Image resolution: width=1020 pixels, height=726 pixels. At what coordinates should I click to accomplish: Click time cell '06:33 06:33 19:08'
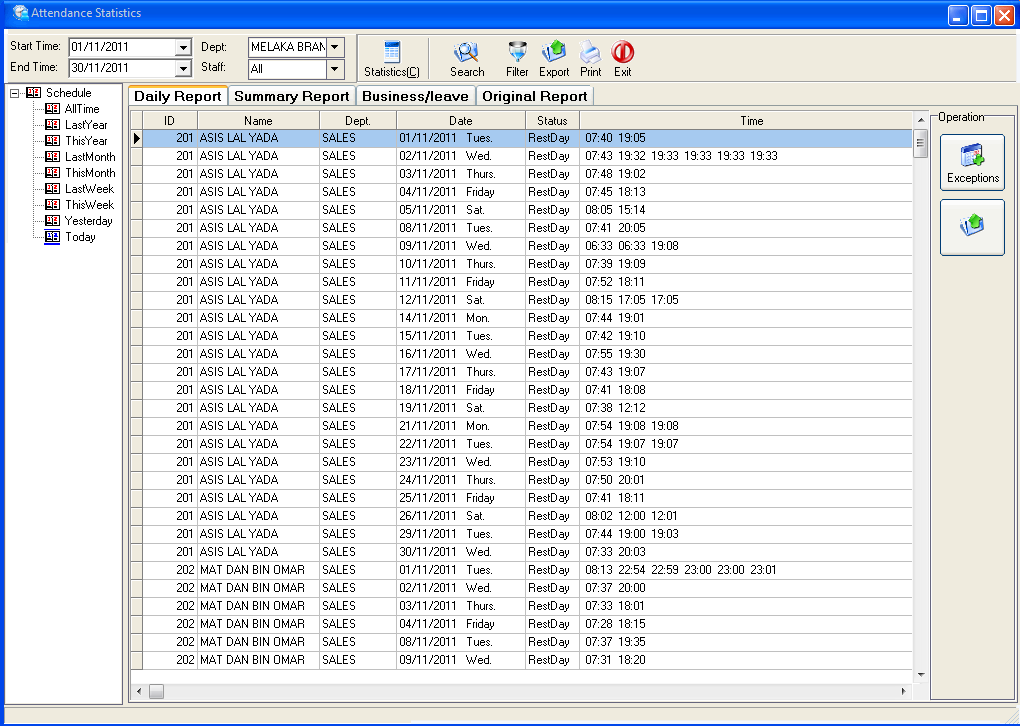tap(745, 246)
